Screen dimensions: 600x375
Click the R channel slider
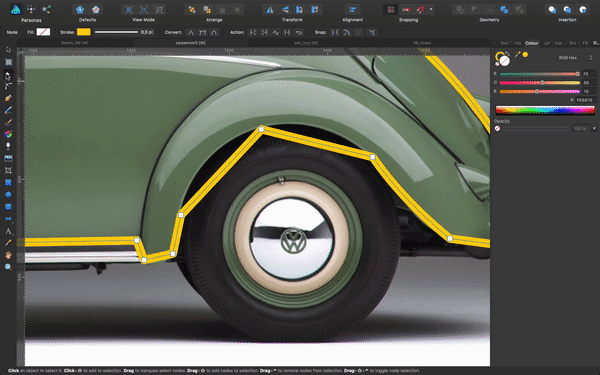pos(540,74)
